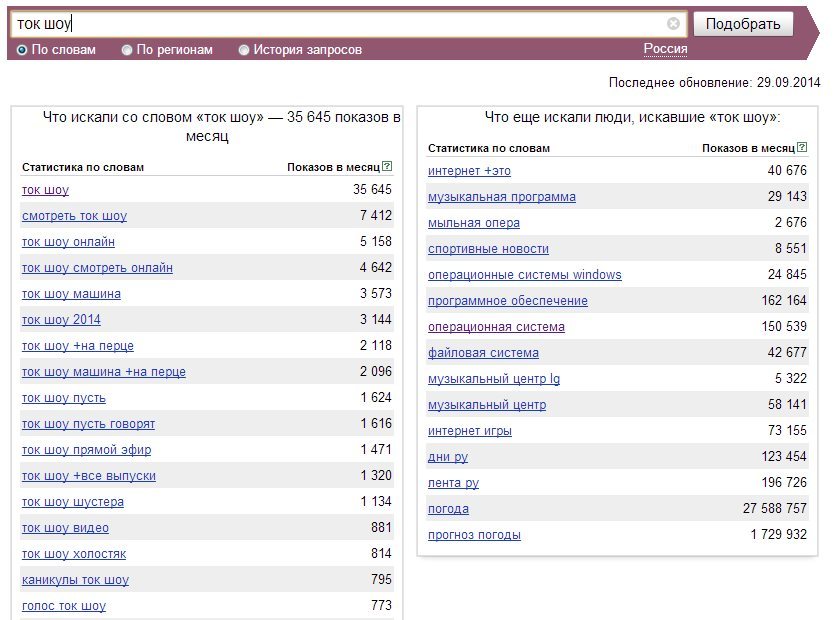The image size is (837, 620).
Task: Open the 'ток шоу пусть говорят' link
Action: tap(88, 424)
